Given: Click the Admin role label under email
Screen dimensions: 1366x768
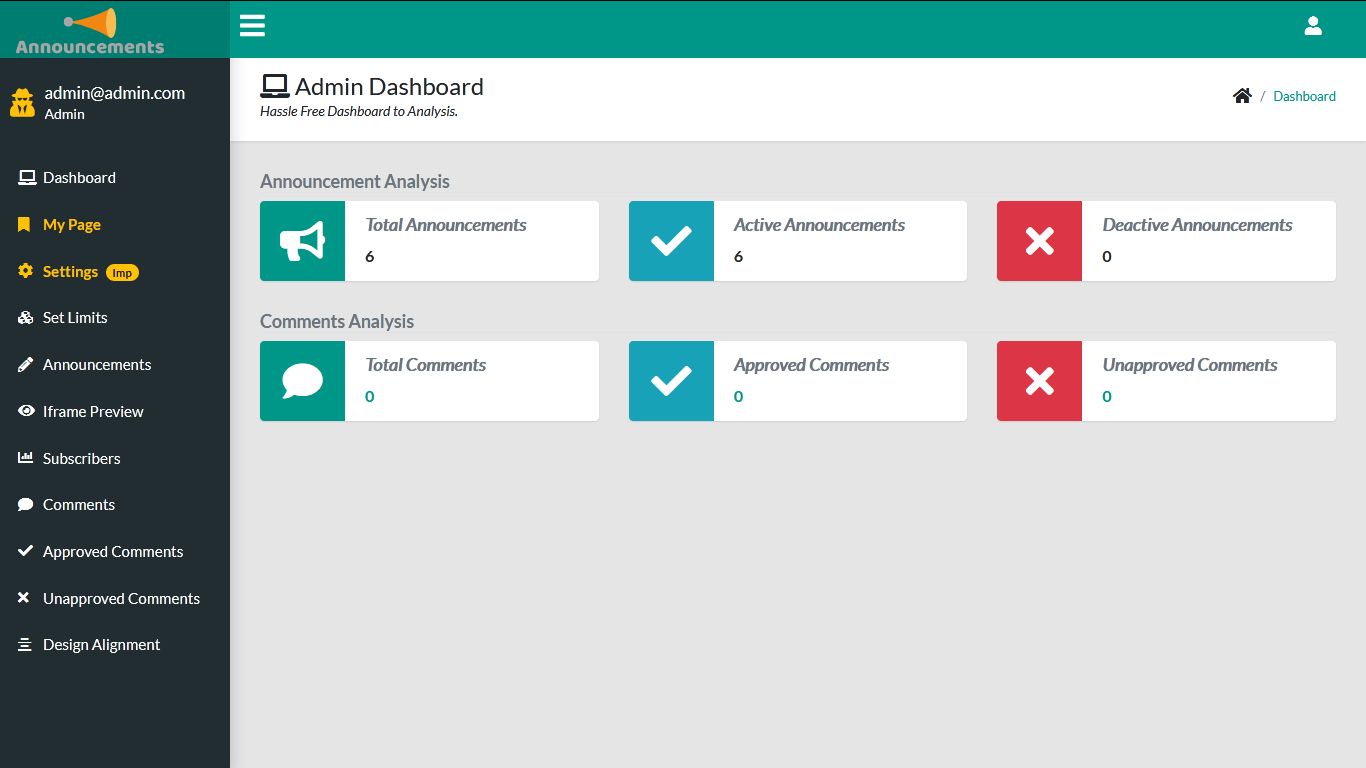Looking at the screenshot, I should [65, 114].
